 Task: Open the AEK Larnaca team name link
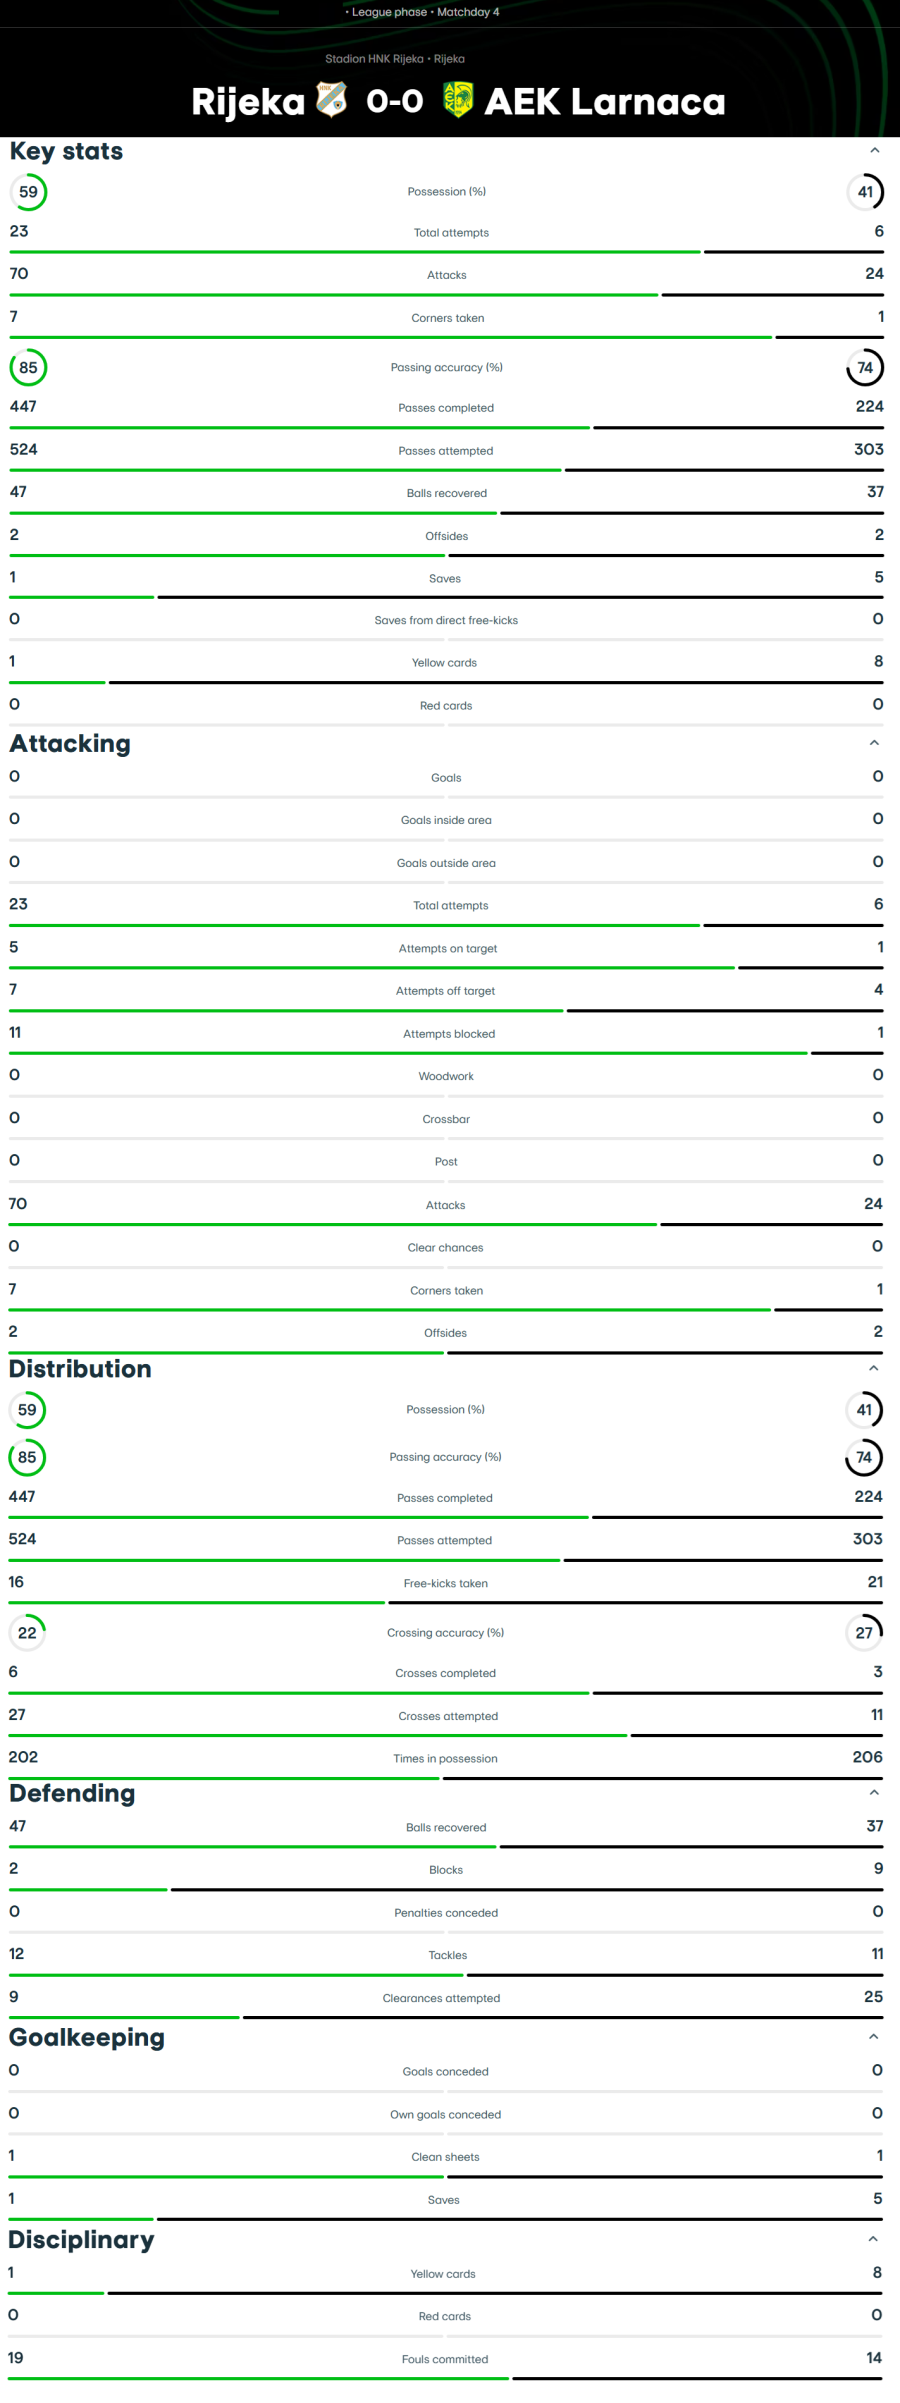[605, 102]
